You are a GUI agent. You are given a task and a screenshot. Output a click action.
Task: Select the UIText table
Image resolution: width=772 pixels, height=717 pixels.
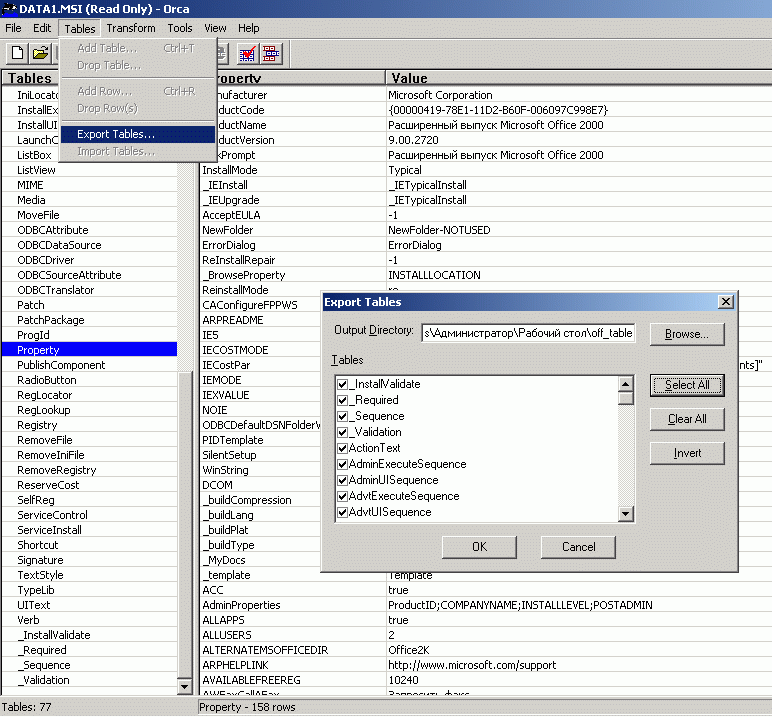click(x=89, y=605)
